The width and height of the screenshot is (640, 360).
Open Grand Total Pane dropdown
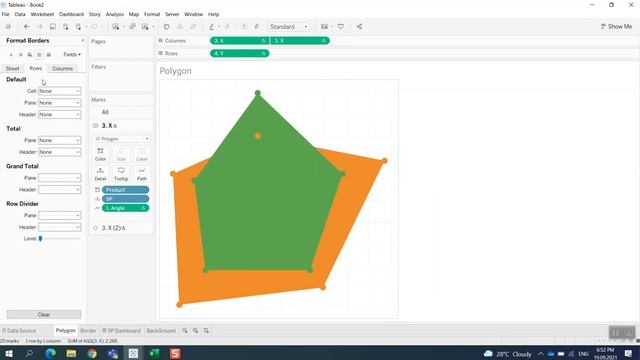pos(60,178)
